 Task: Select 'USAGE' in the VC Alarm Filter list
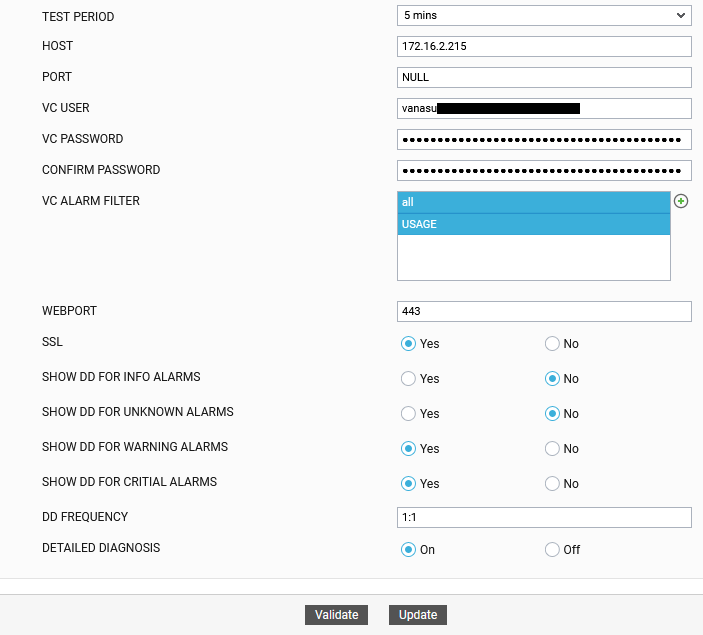533,224
